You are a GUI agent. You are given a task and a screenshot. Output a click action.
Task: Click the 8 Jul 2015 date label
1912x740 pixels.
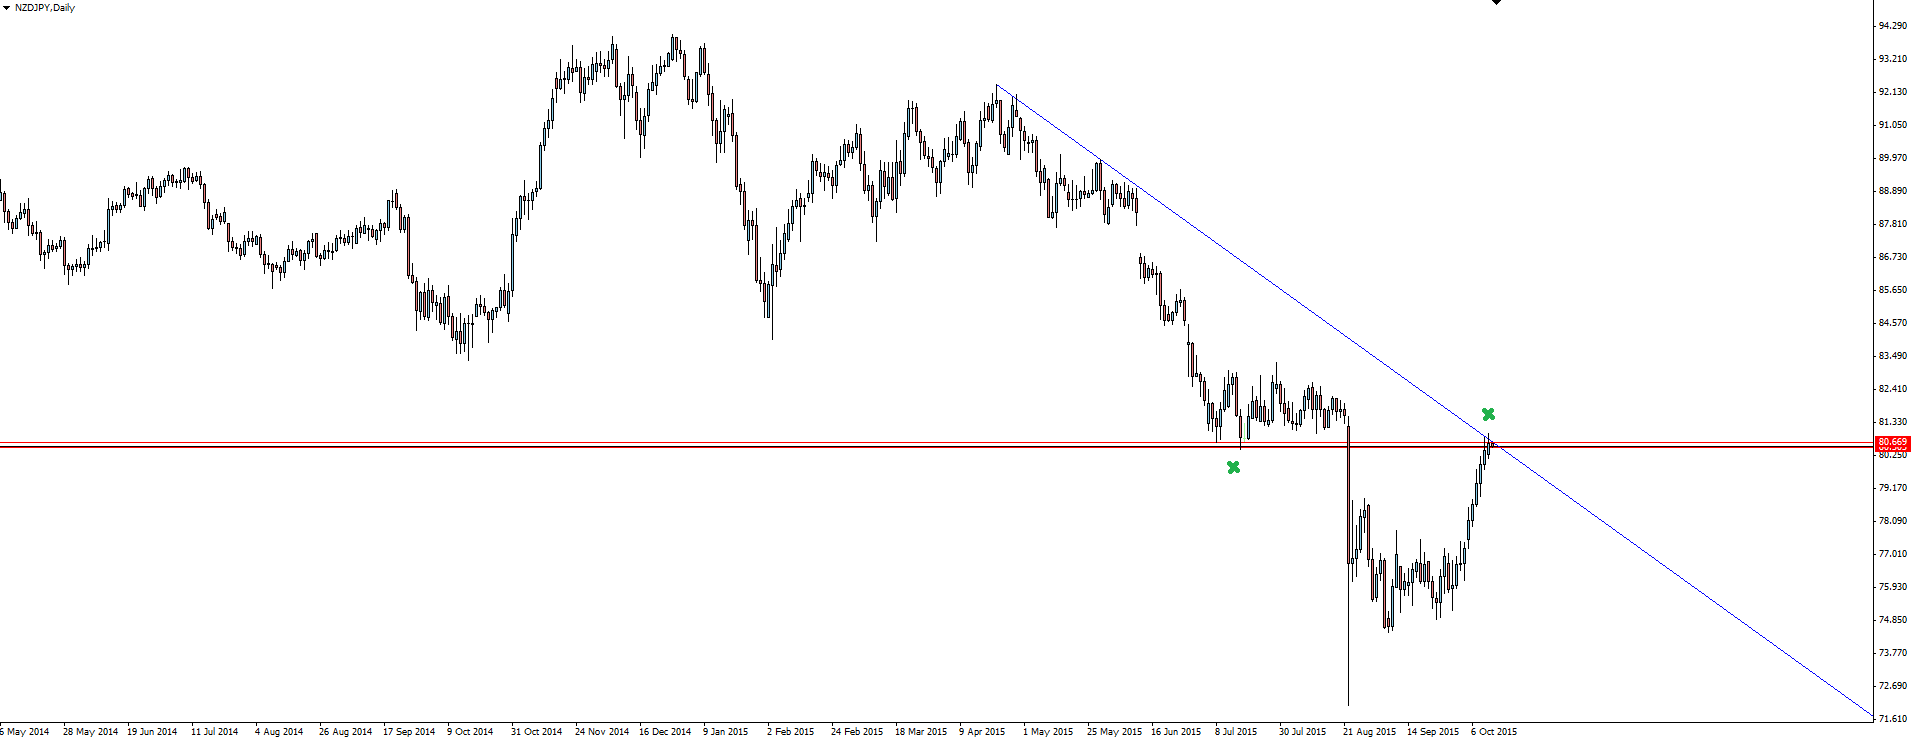click(x=1236, y=732)
